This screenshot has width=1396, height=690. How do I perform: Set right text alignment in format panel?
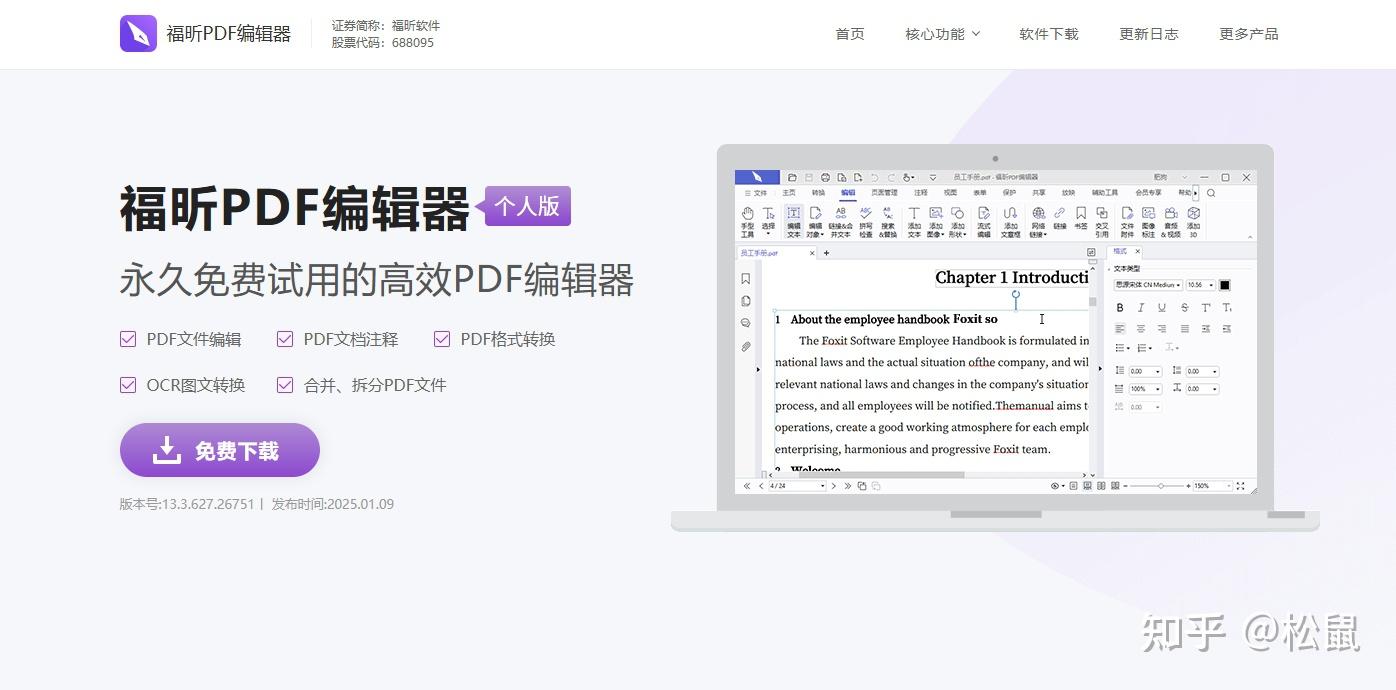[x=1162, y=329]
